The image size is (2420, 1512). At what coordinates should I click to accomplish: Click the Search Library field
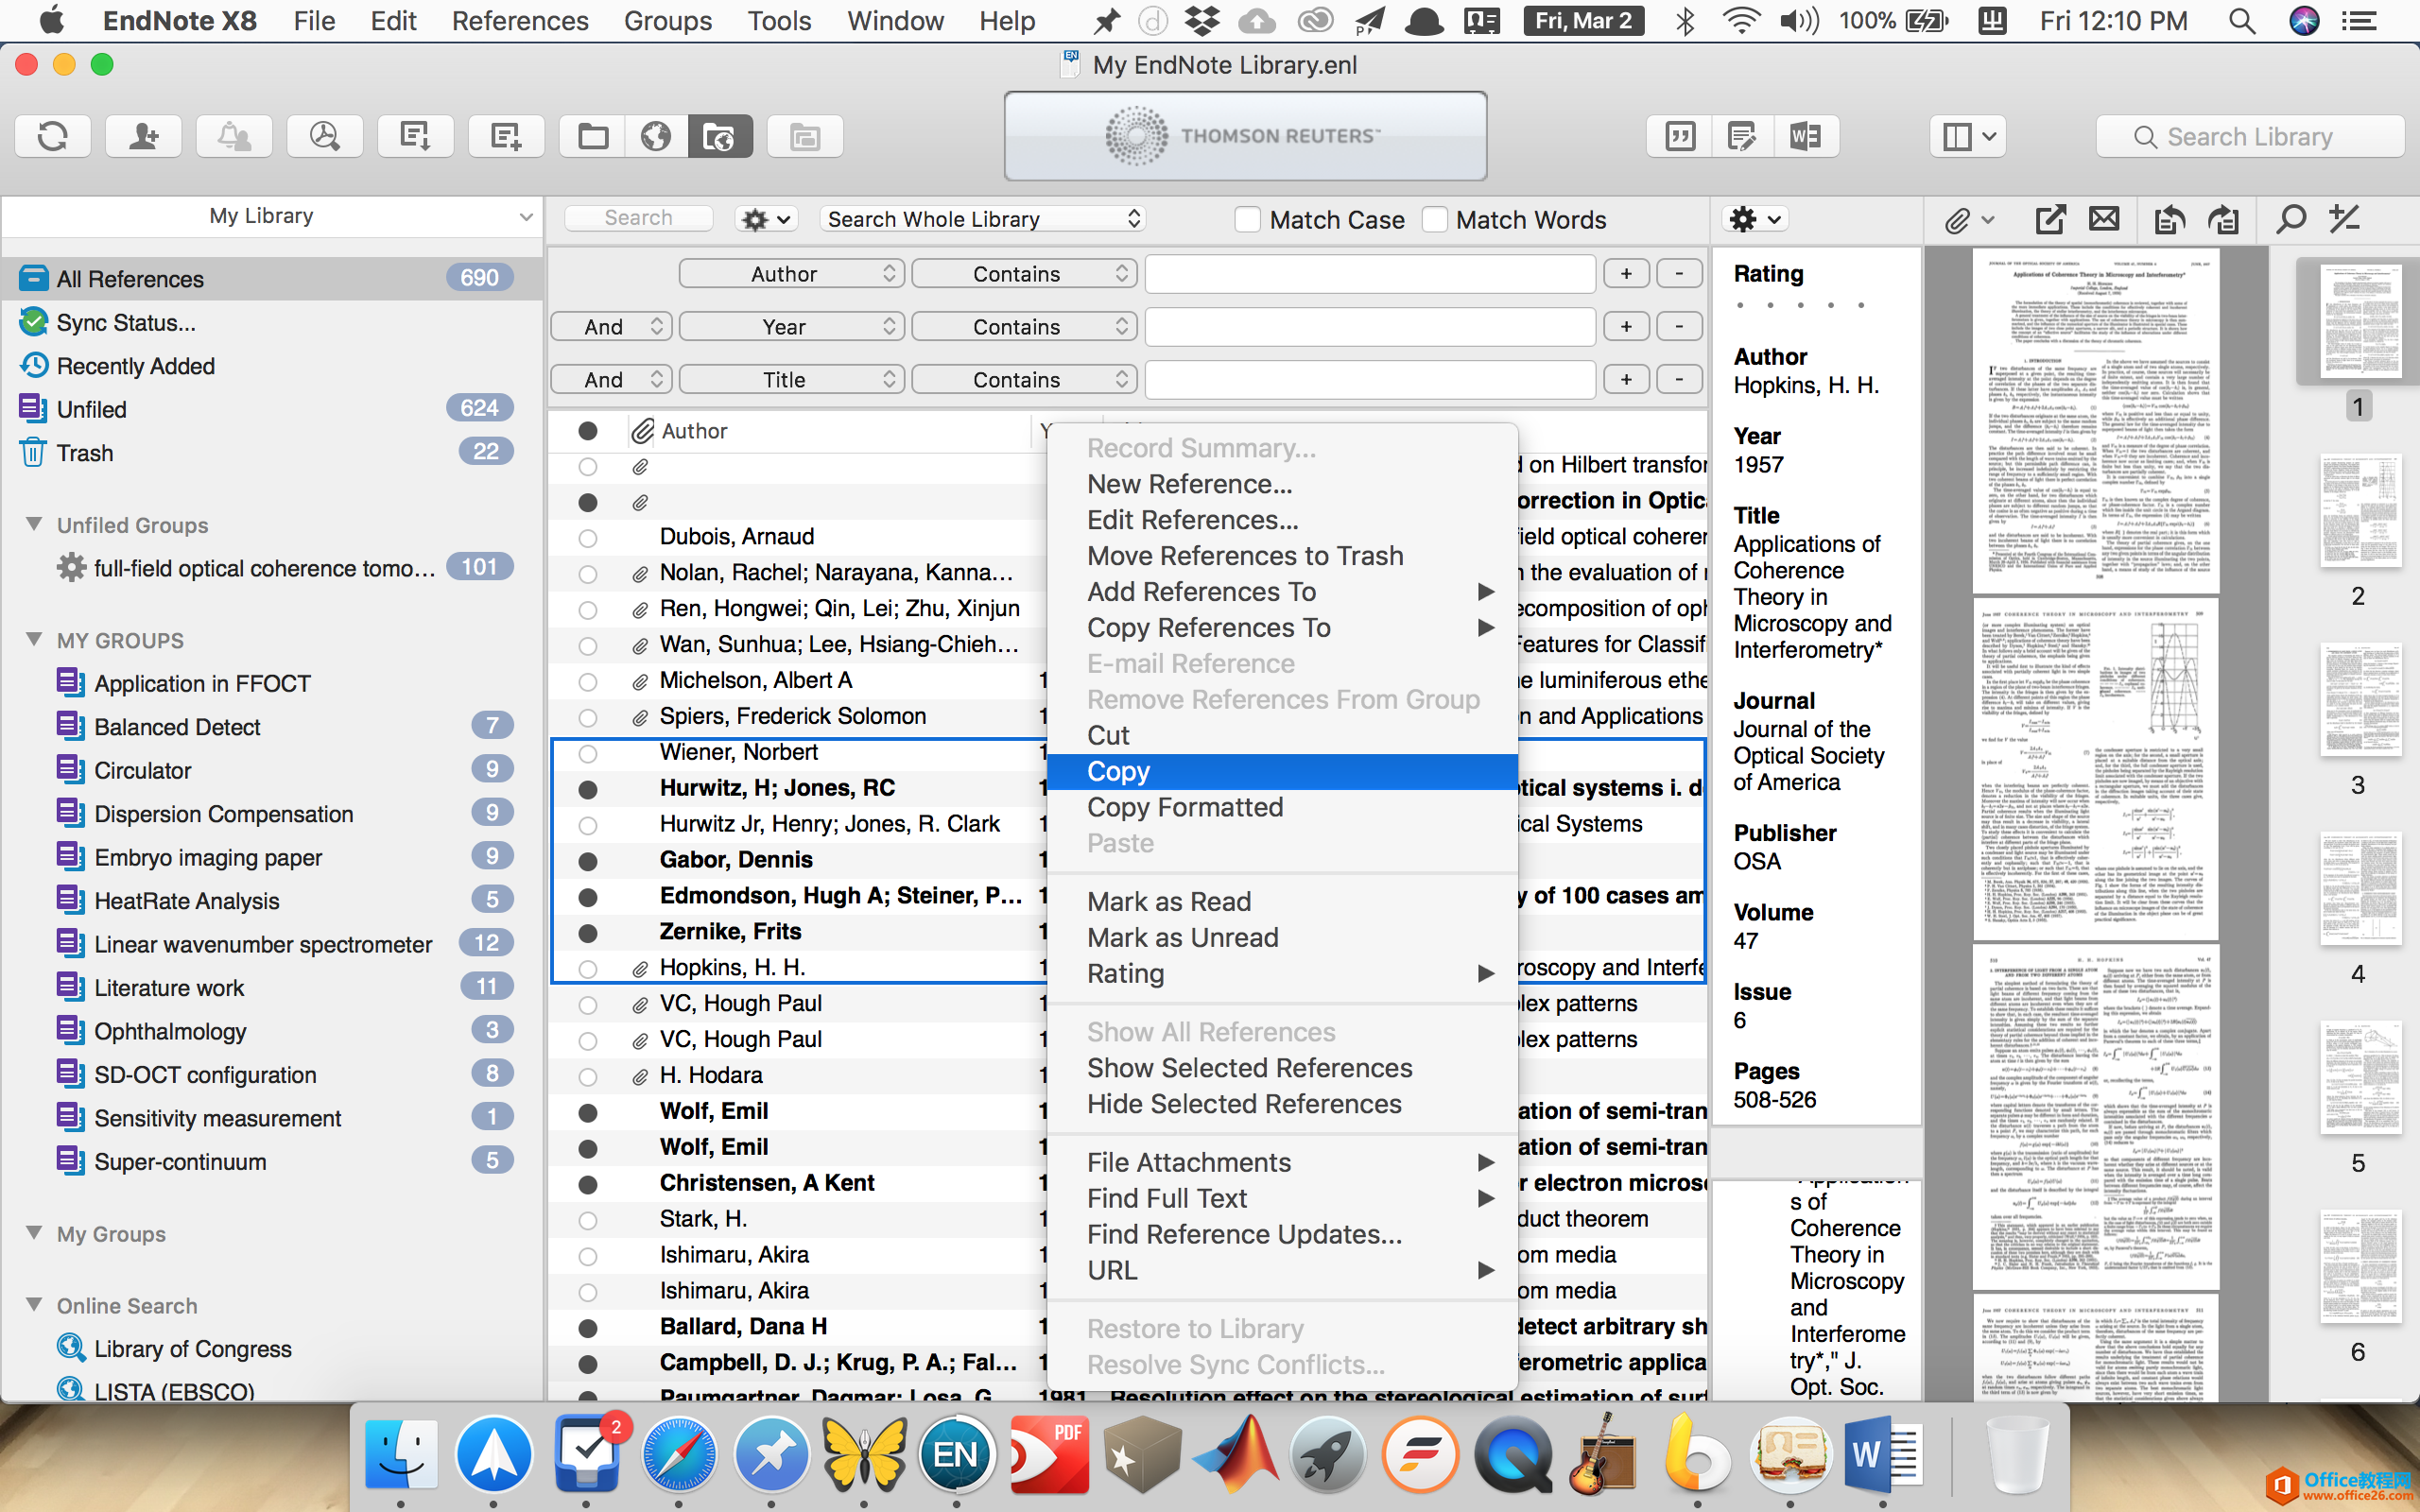click(x=2250, y=137)
